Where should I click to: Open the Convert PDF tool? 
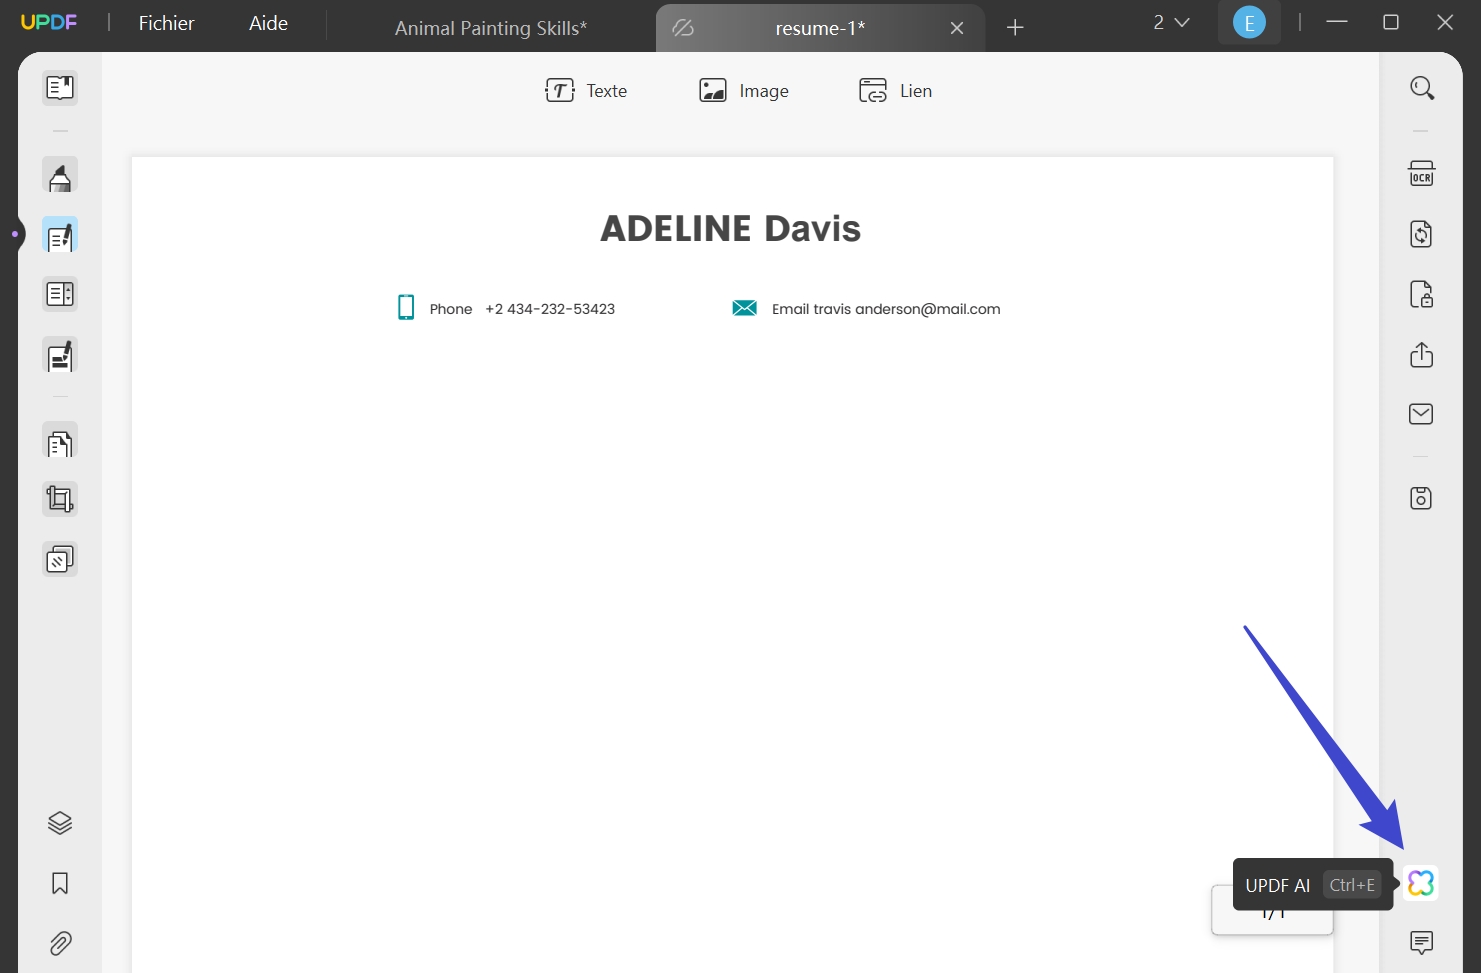(x=1421, y=234)
